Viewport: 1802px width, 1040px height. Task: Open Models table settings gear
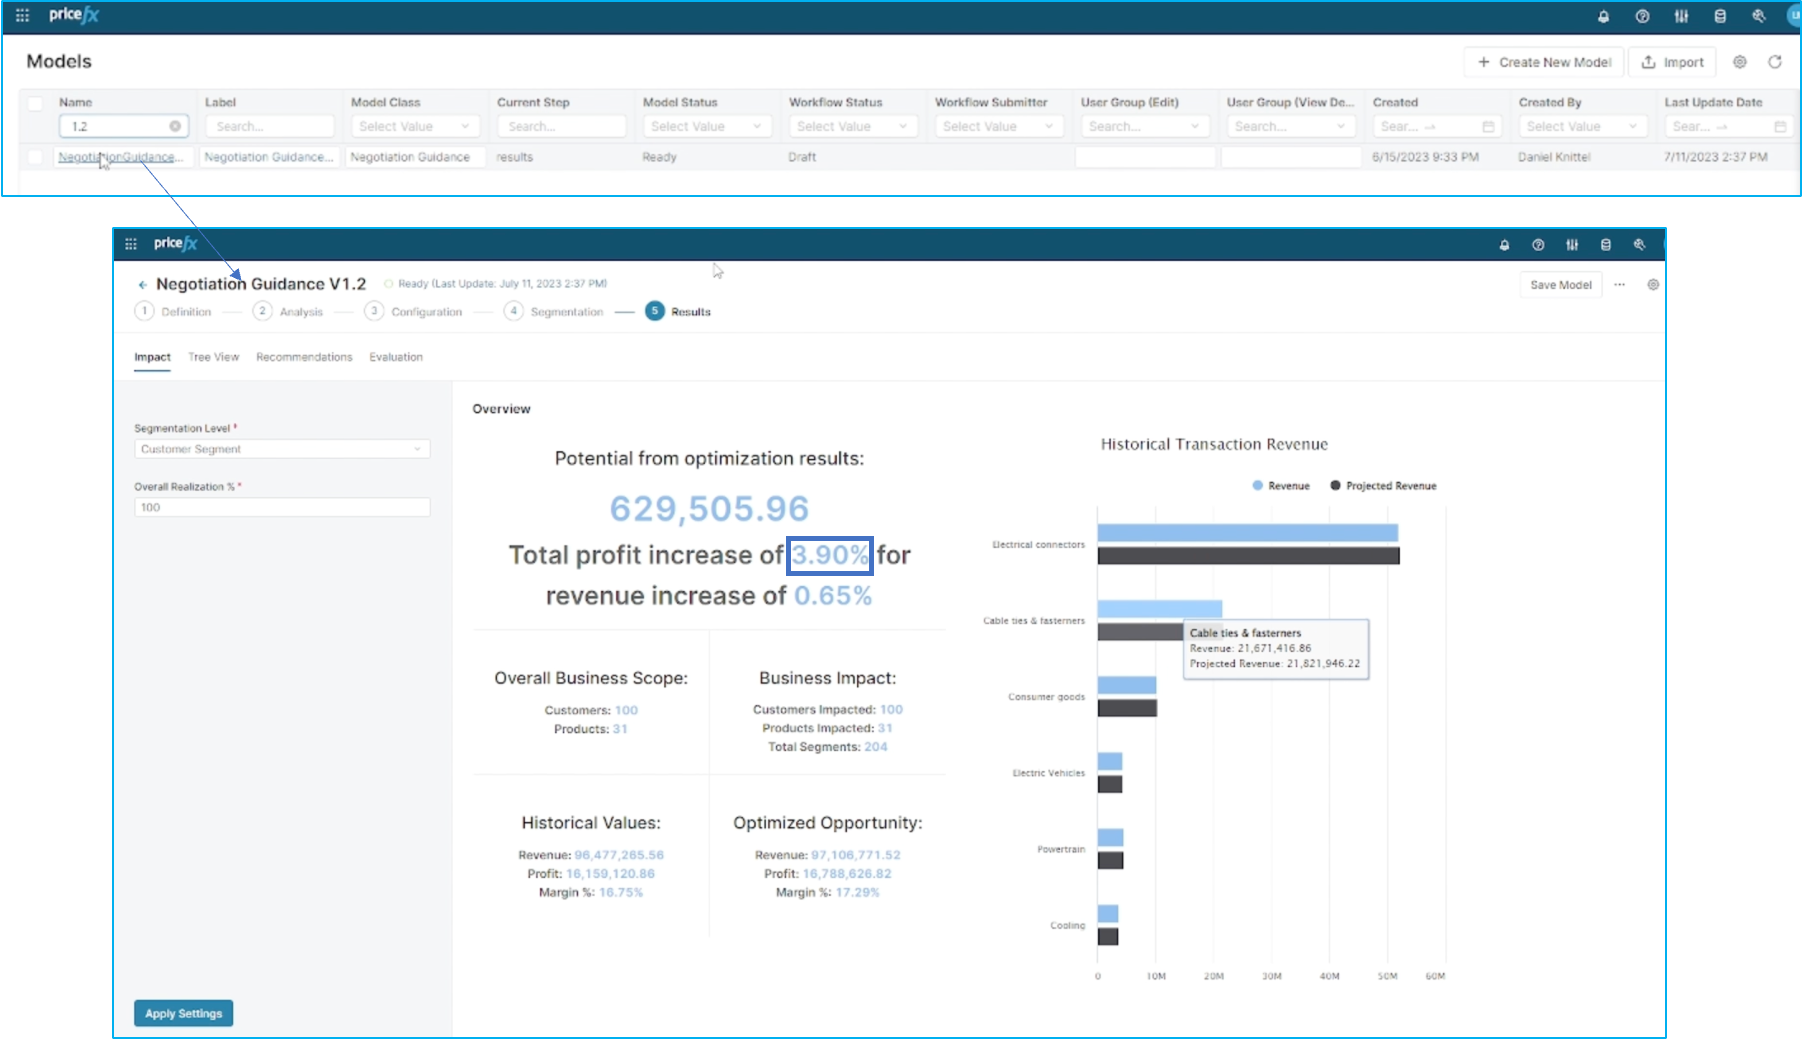click(1739, 62)
